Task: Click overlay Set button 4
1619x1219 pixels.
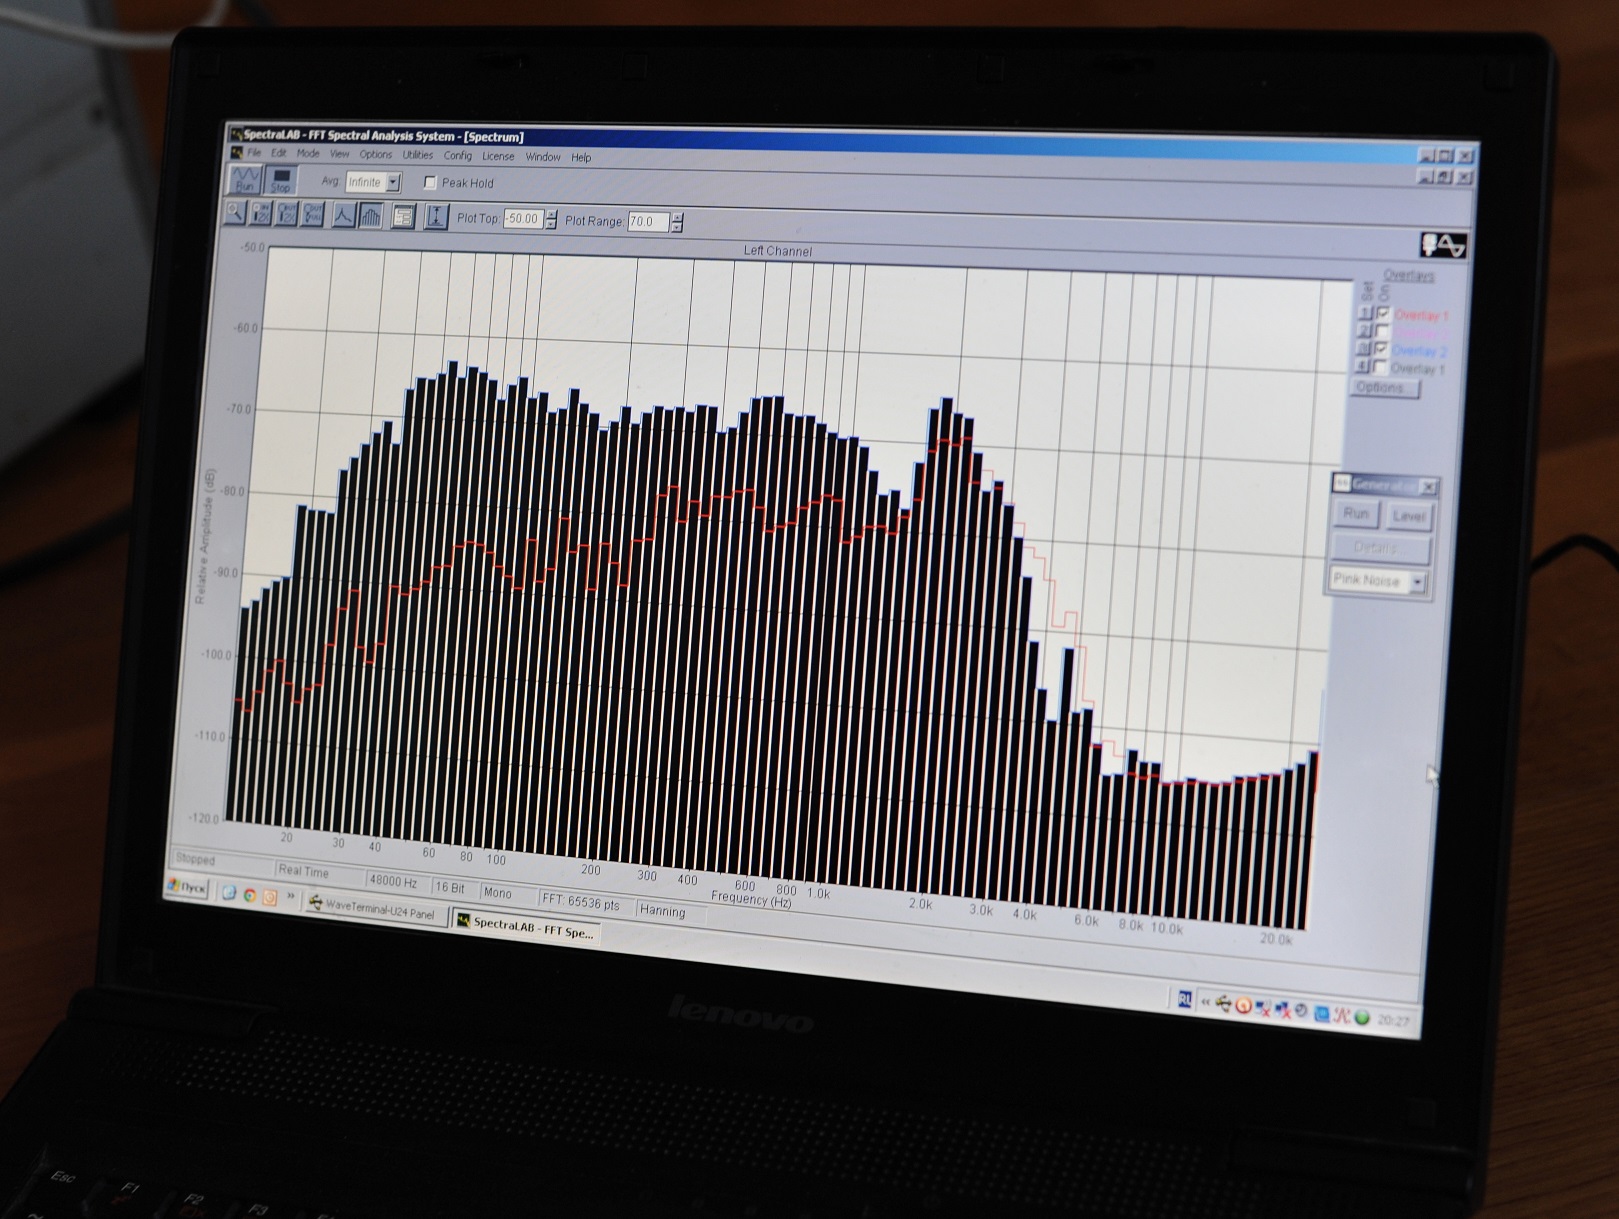Action: [x=1364, y=367]
